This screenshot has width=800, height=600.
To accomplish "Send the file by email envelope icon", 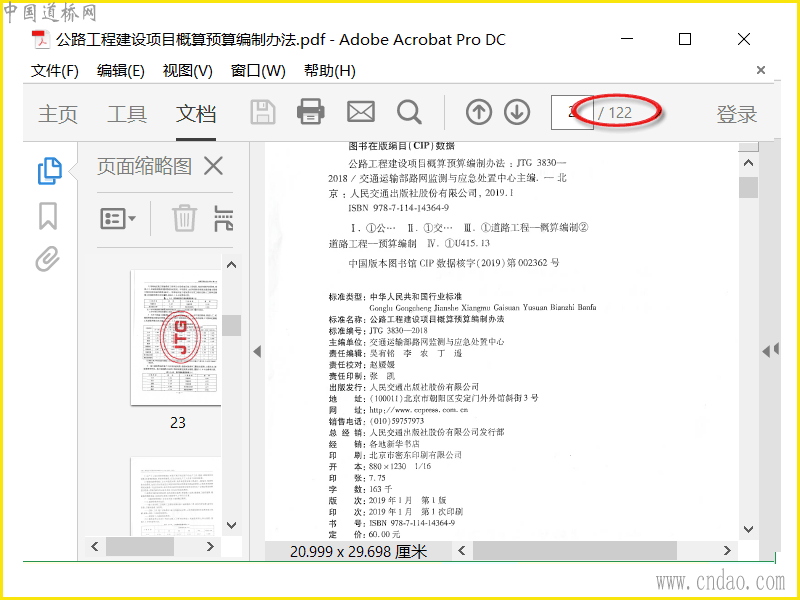I will coord(361,112).
